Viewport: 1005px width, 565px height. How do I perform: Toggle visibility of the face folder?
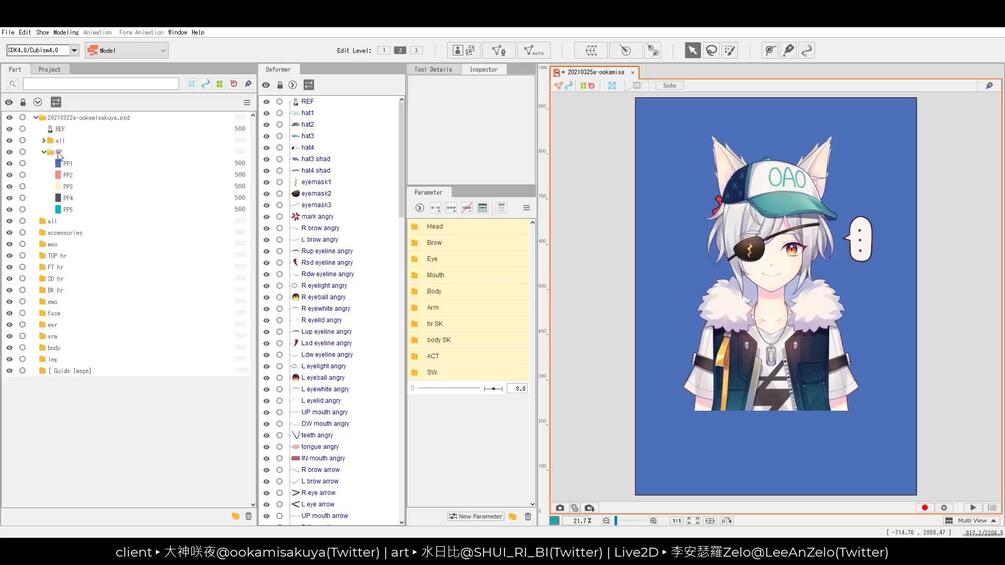tap(9, 313)
